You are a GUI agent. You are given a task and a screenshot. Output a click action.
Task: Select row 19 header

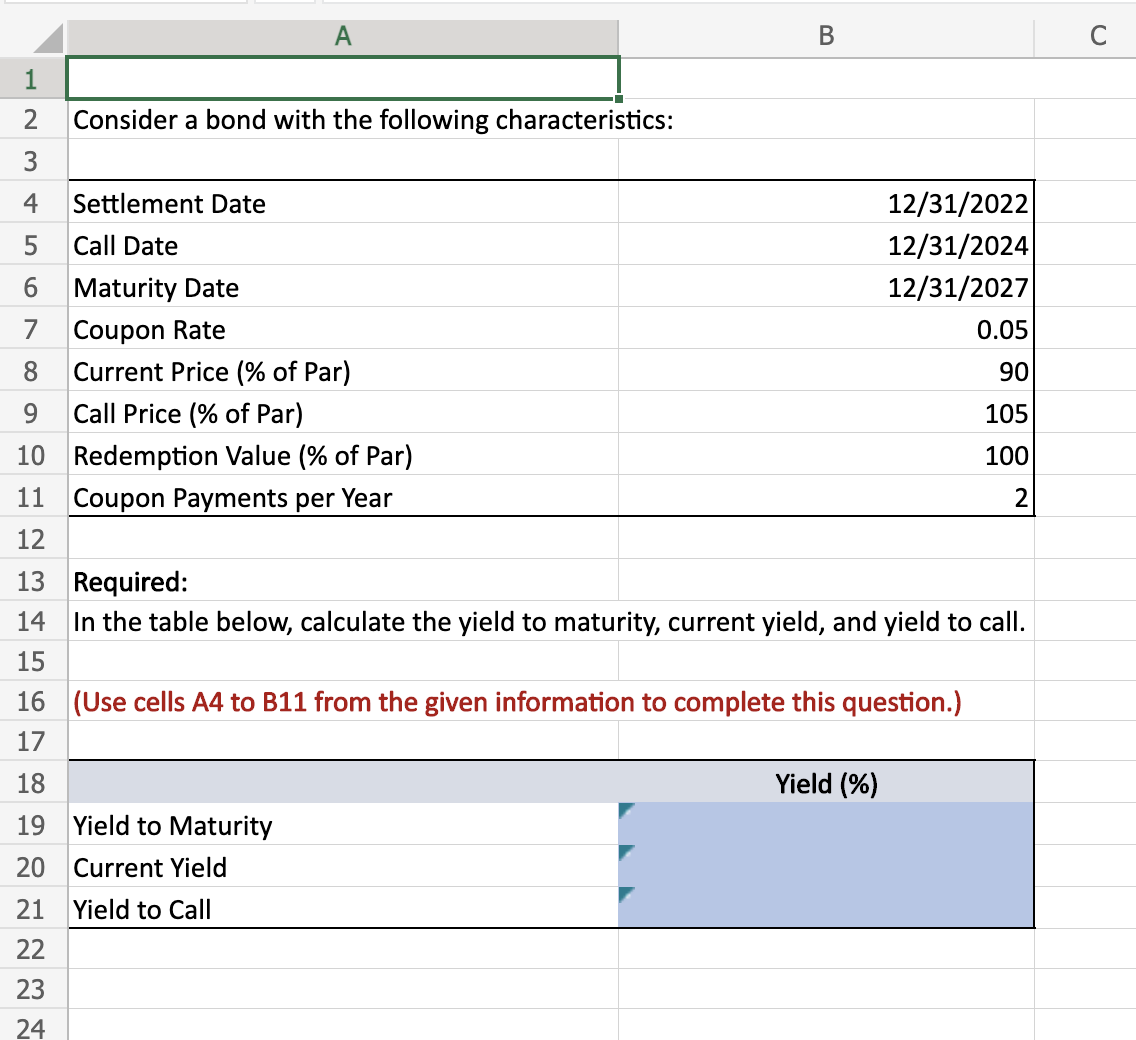click(x=32, y=825)
